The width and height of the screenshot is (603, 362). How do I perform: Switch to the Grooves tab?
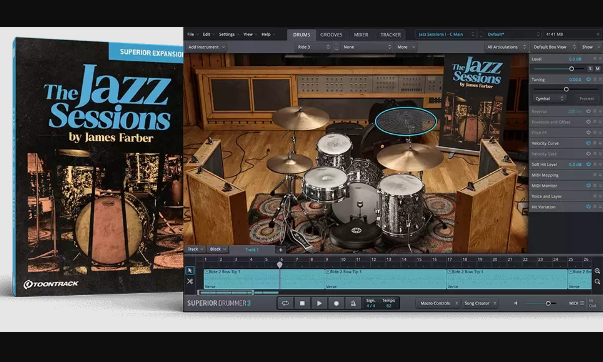click(331, 35)
